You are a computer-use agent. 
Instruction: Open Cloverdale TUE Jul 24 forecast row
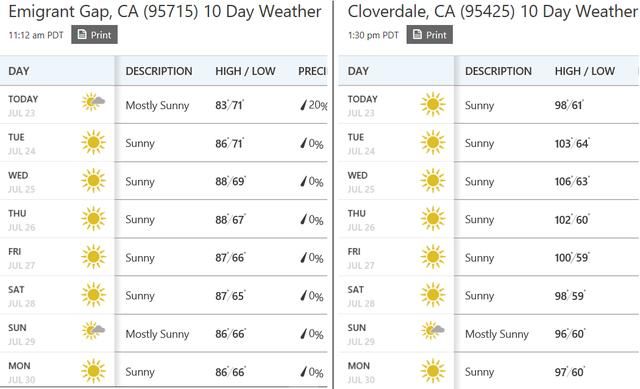tap(489, 143)
